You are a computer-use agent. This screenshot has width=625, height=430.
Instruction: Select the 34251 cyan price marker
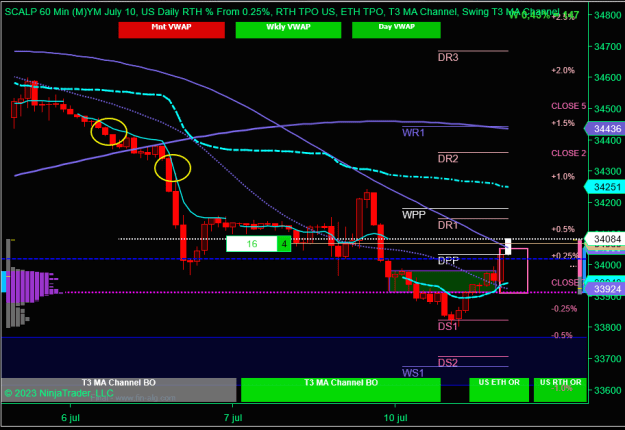[x=605, y=187]
